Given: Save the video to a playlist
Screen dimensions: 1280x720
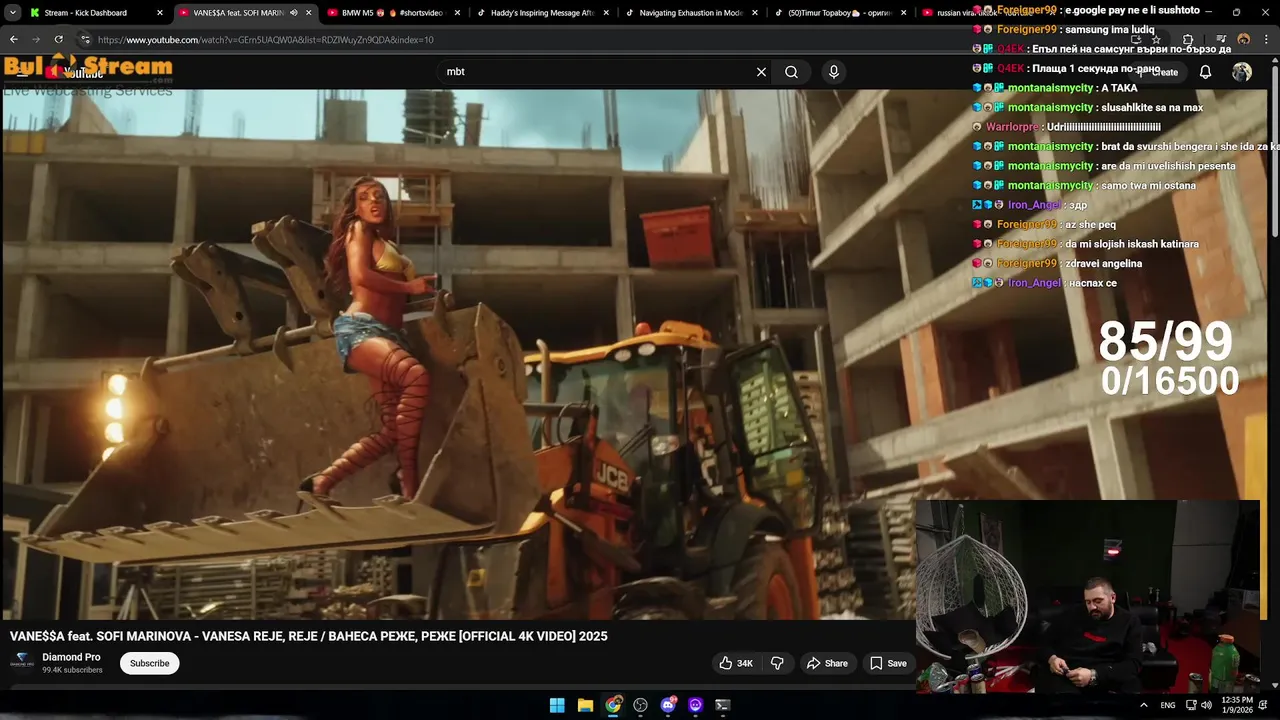Looking at the screenshot, I should pos(888,663).
